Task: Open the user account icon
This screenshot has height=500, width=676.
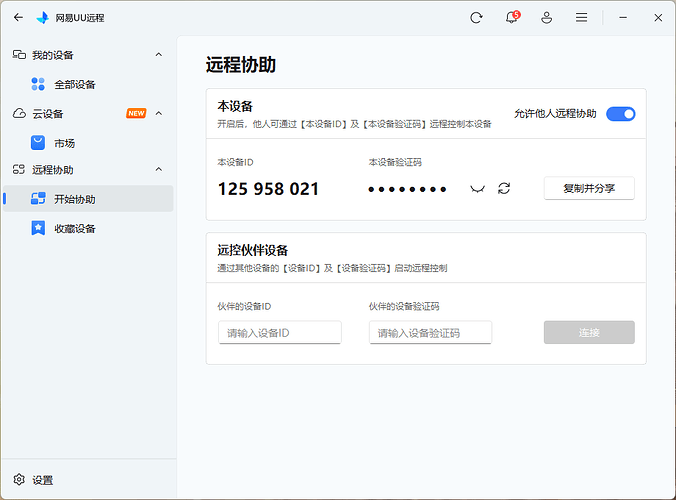Action: coord(547,18)
